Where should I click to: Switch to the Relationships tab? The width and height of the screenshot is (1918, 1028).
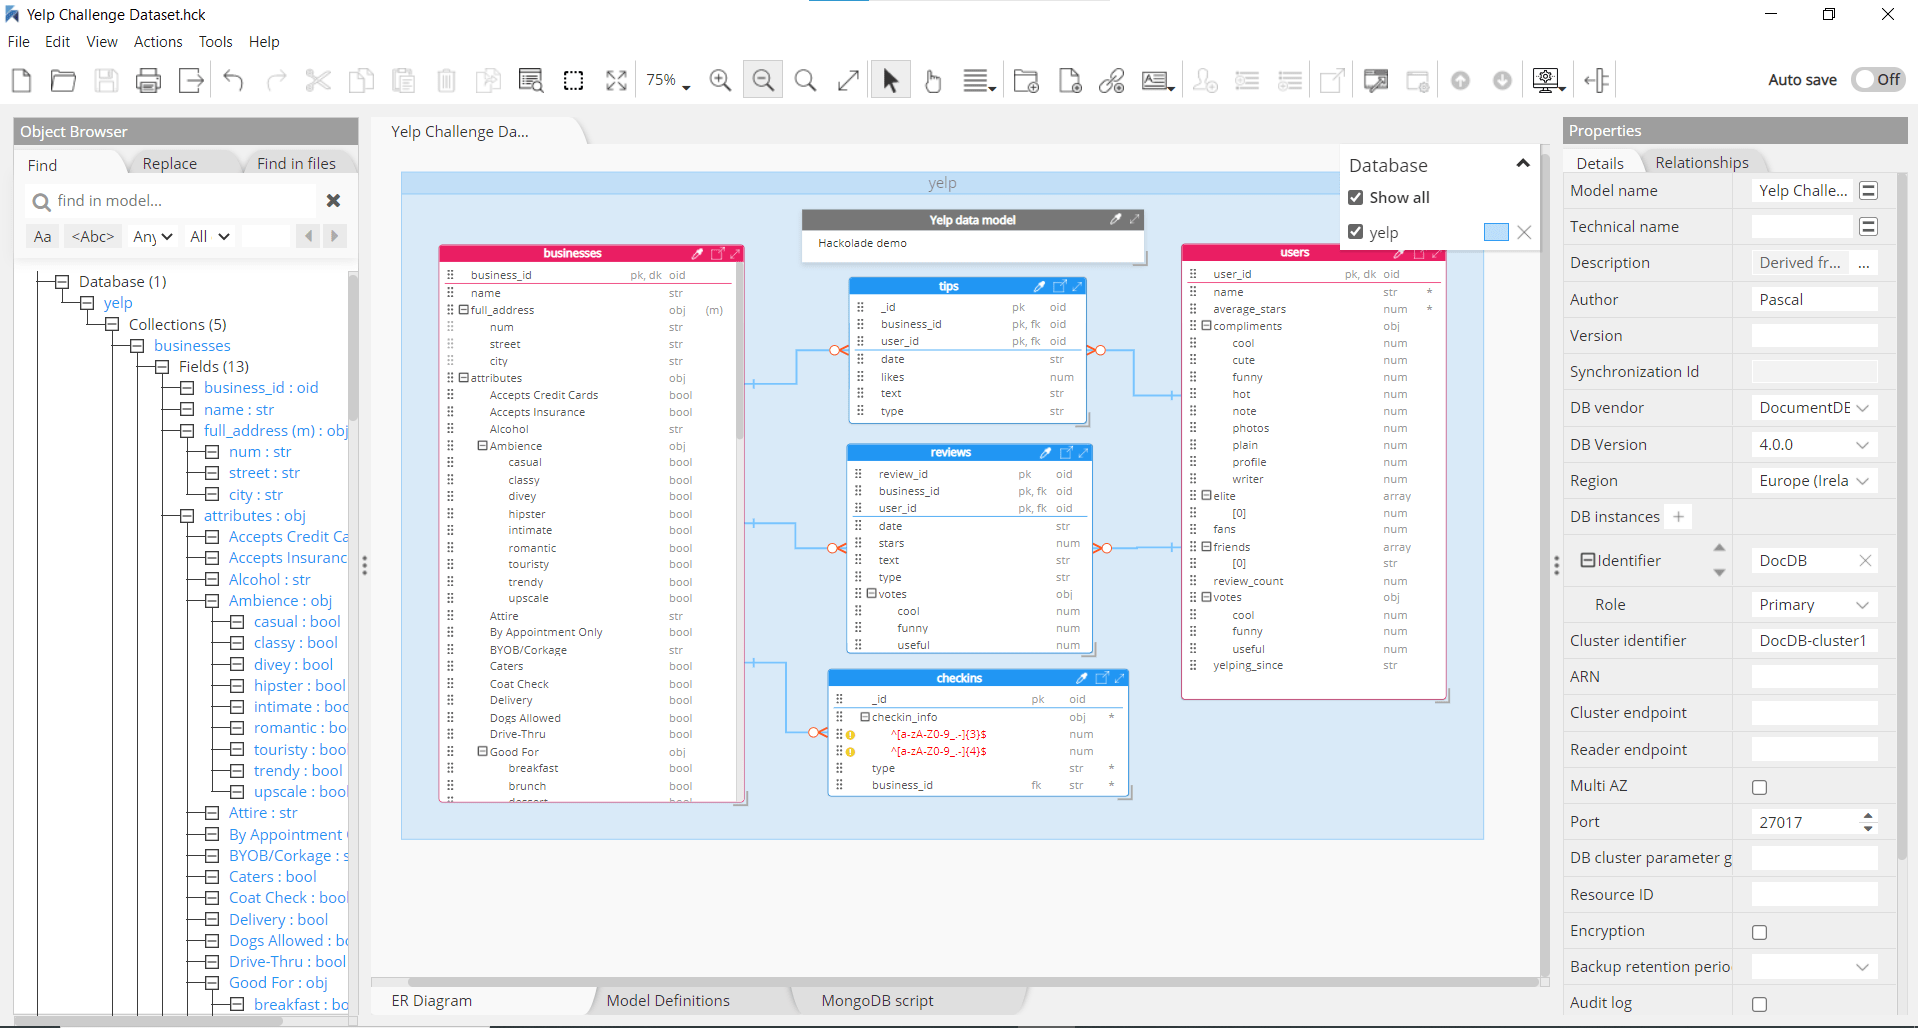[x=1702, y=163]
